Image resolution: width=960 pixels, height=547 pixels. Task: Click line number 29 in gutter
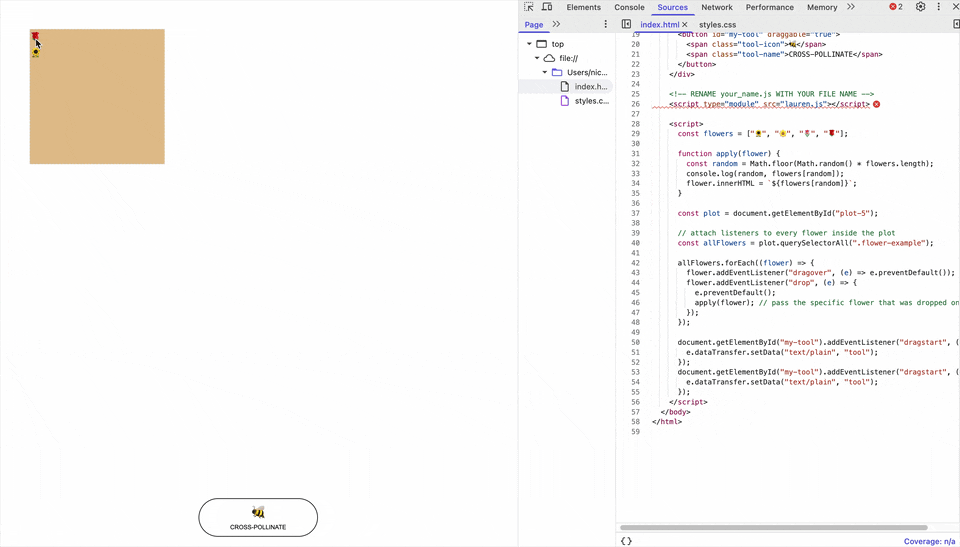click(635, 134)
